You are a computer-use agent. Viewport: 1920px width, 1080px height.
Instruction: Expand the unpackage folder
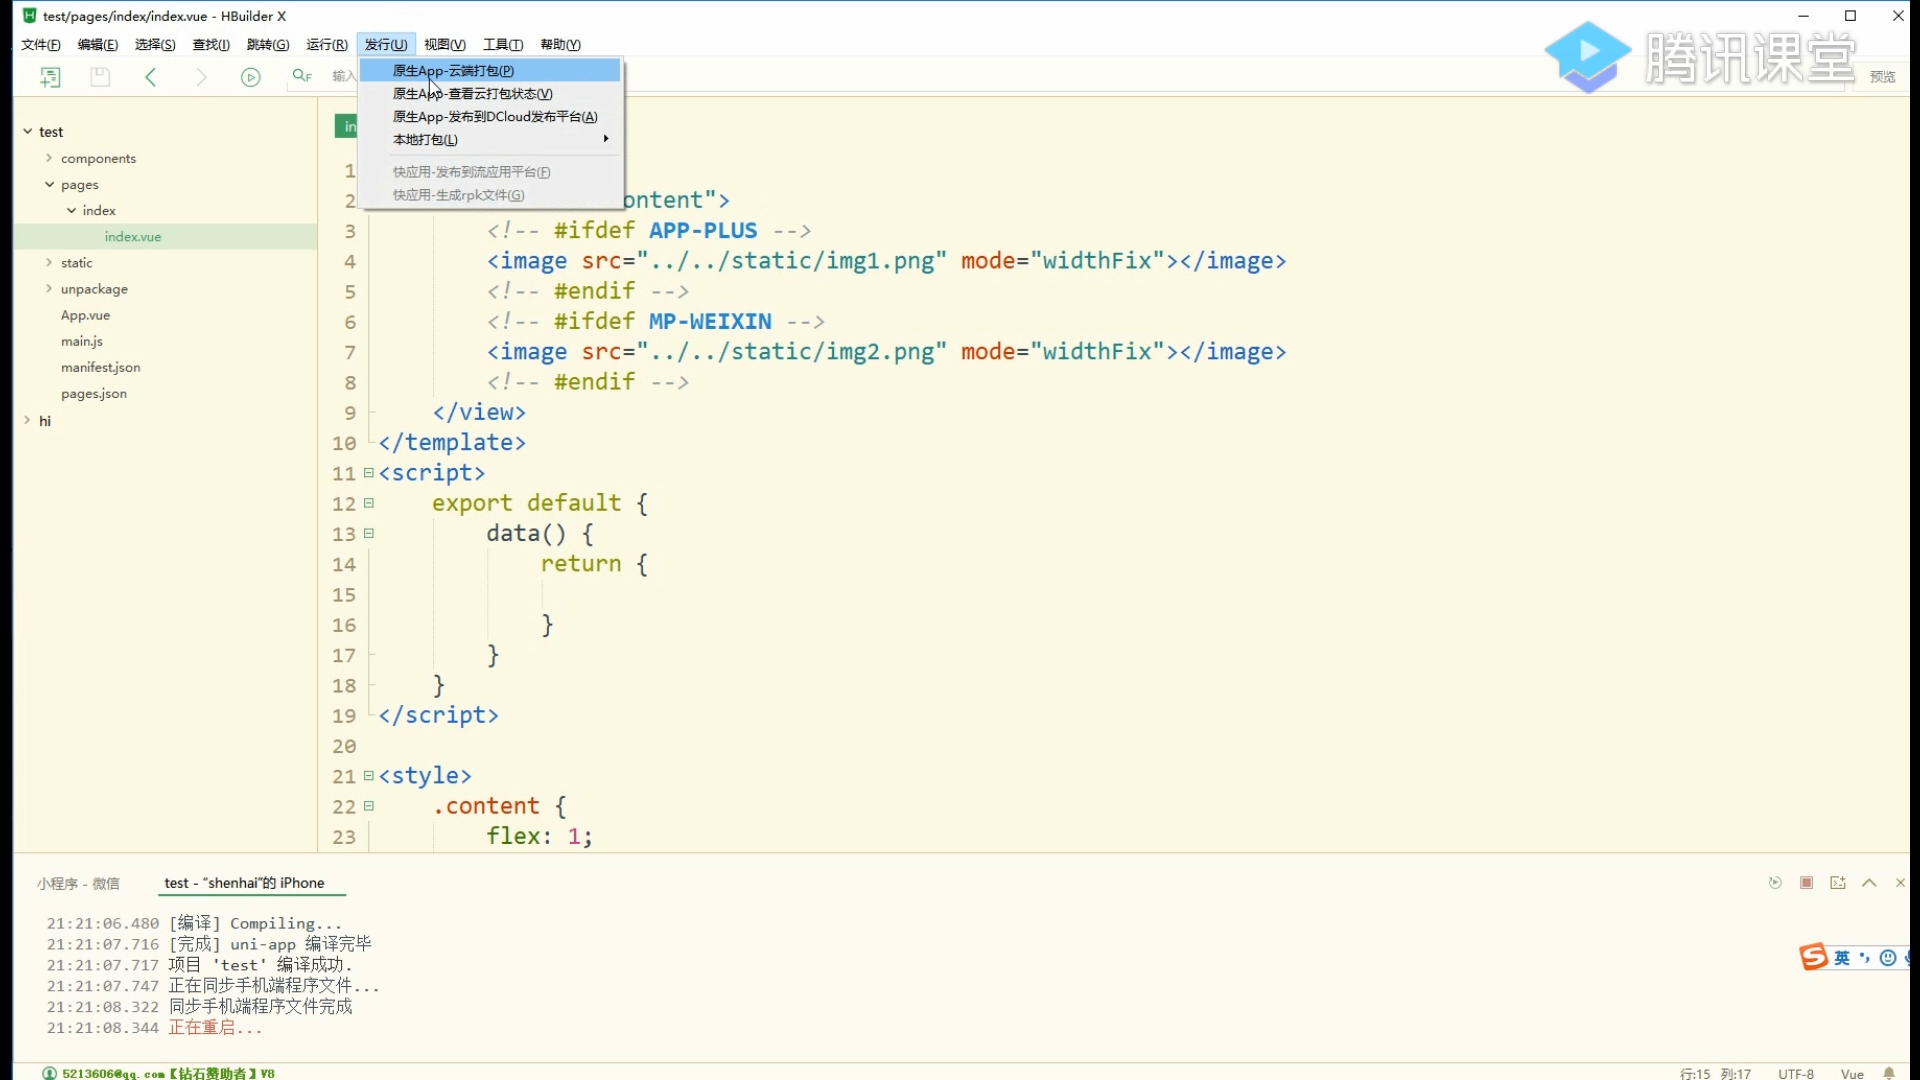click(x=49, y=289)
